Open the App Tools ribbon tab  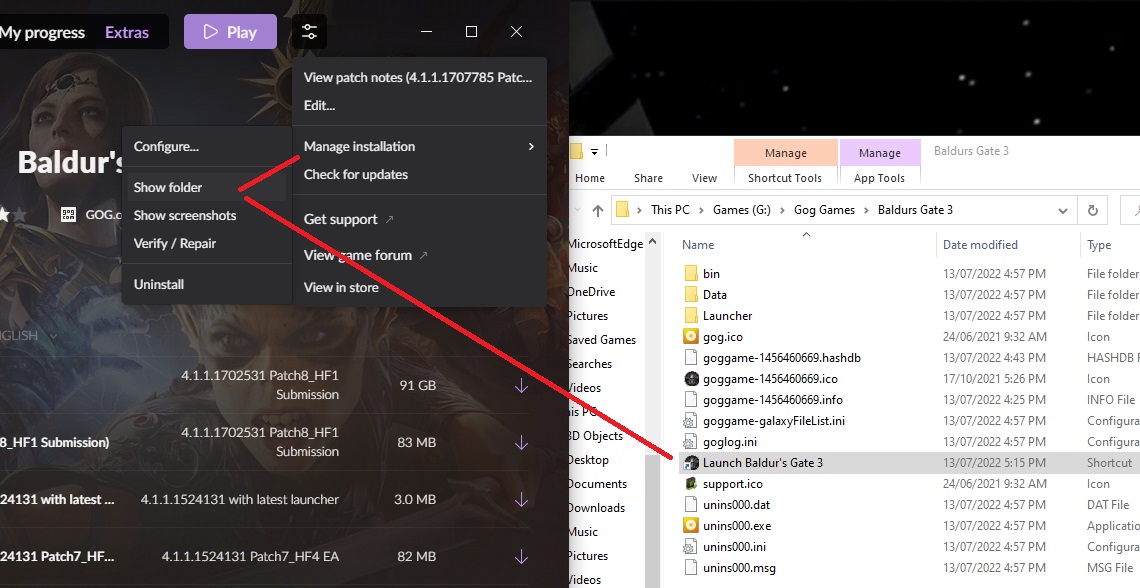pyautogui.click(x=880, y=178)
